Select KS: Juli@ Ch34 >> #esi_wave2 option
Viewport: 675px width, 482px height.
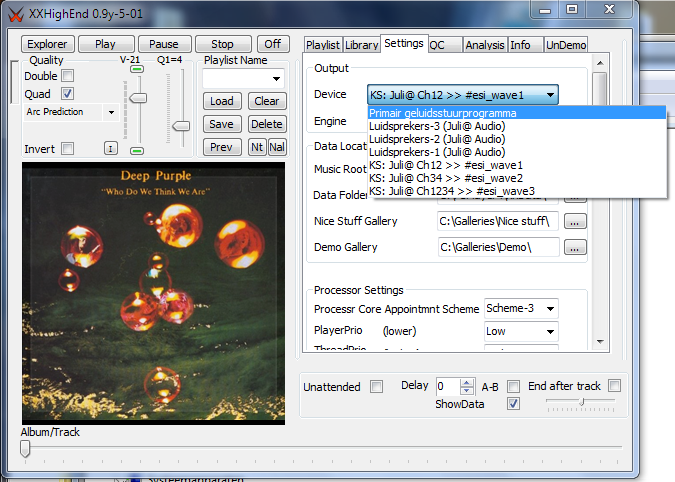517,178
